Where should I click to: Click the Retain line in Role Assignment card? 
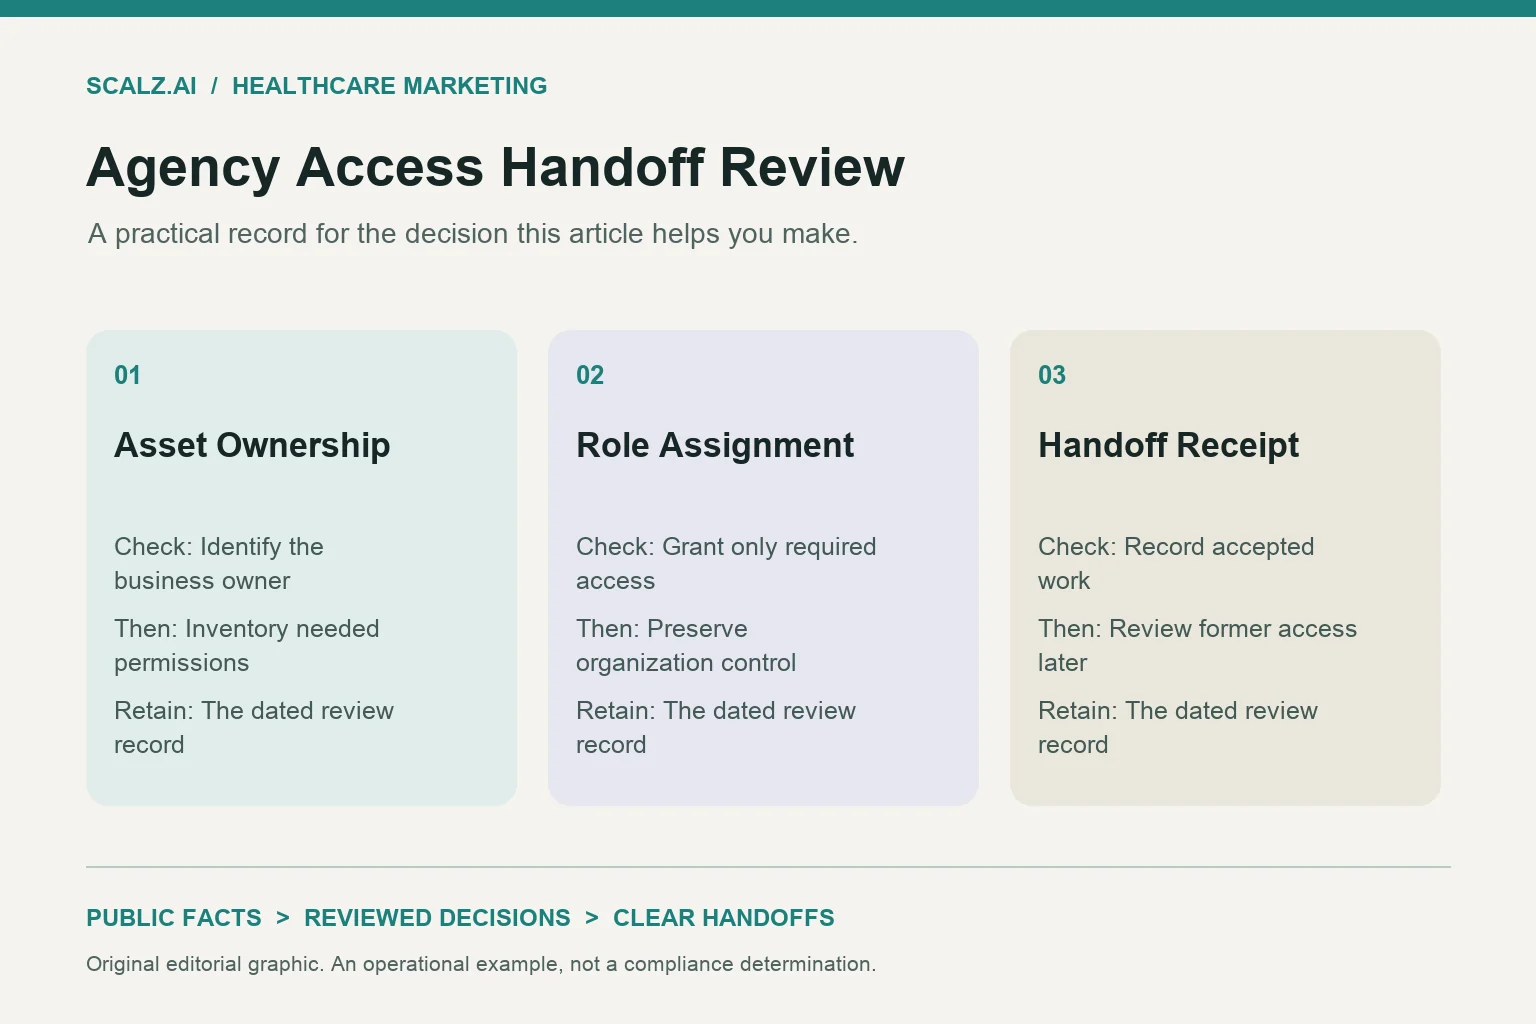716,728
